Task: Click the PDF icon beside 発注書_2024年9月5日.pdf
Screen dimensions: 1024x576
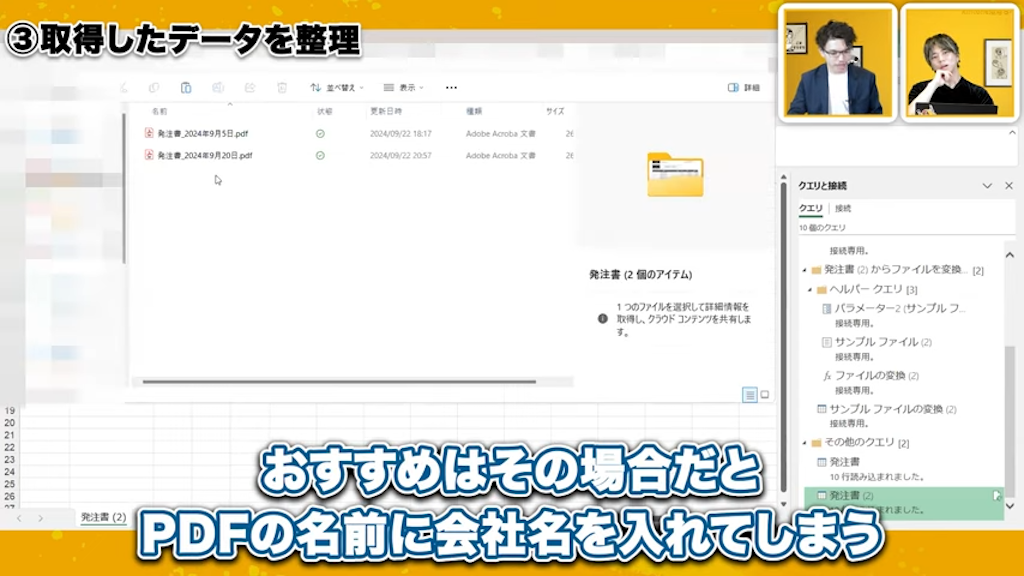Action: point(150,132)
